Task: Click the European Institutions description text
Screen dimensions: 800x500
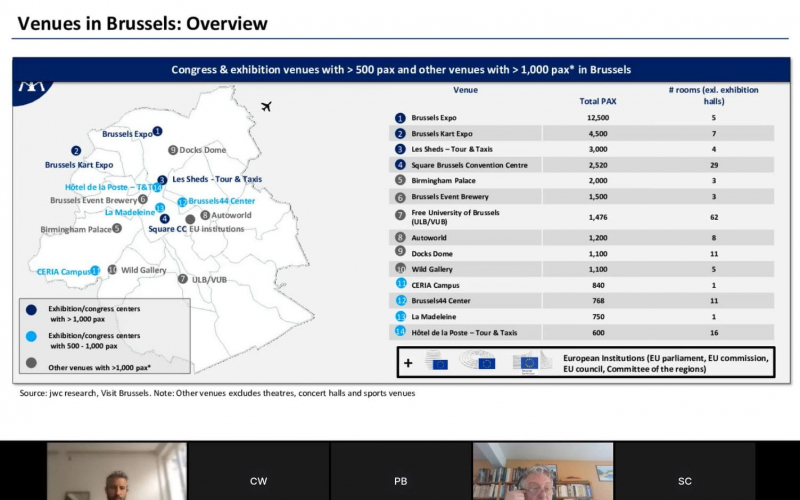Action: 666,363
